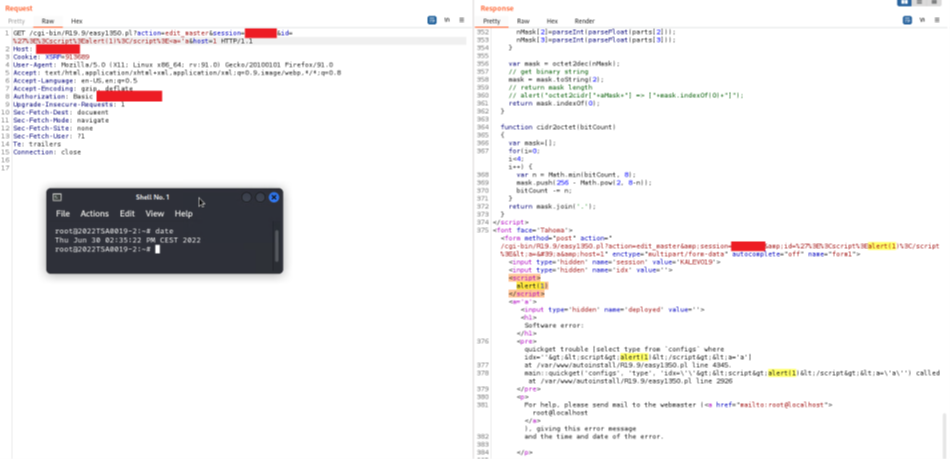Click the 'Shell No. 1' window title
The width and height of the screenshot is (950, 459).
(x=153, y=197)
